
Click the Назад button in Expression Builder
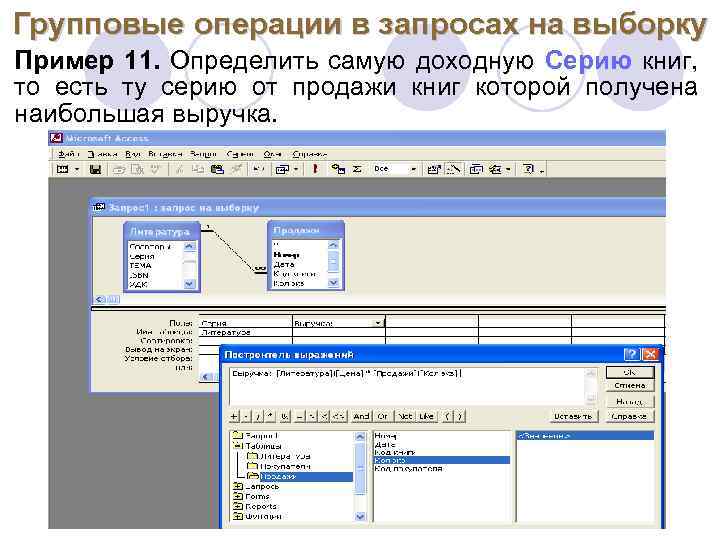pyautogui.click(x=630, y=402)
